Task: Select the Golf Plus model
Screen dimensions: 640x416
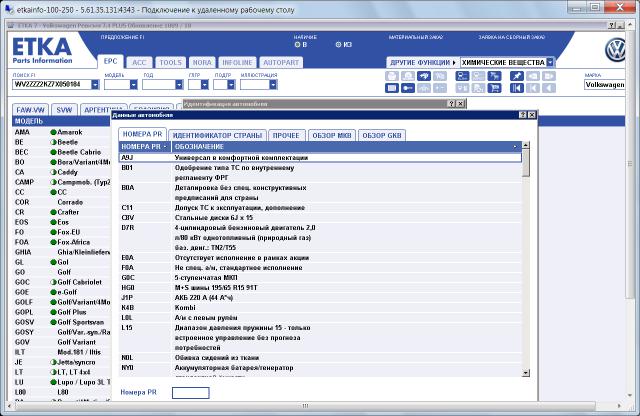Action: 61,312
